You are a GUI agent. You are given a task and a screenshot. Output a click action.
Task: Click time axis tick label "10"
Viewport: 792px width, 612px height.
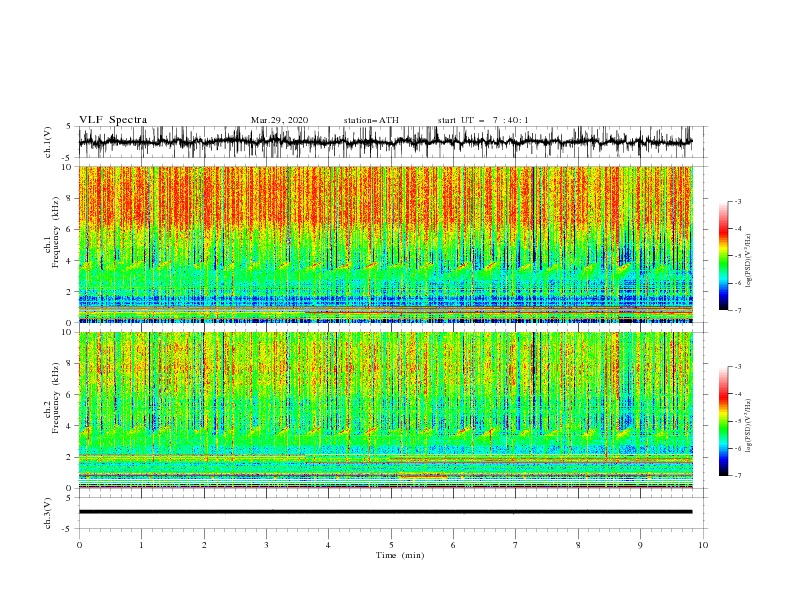(703, 545)
